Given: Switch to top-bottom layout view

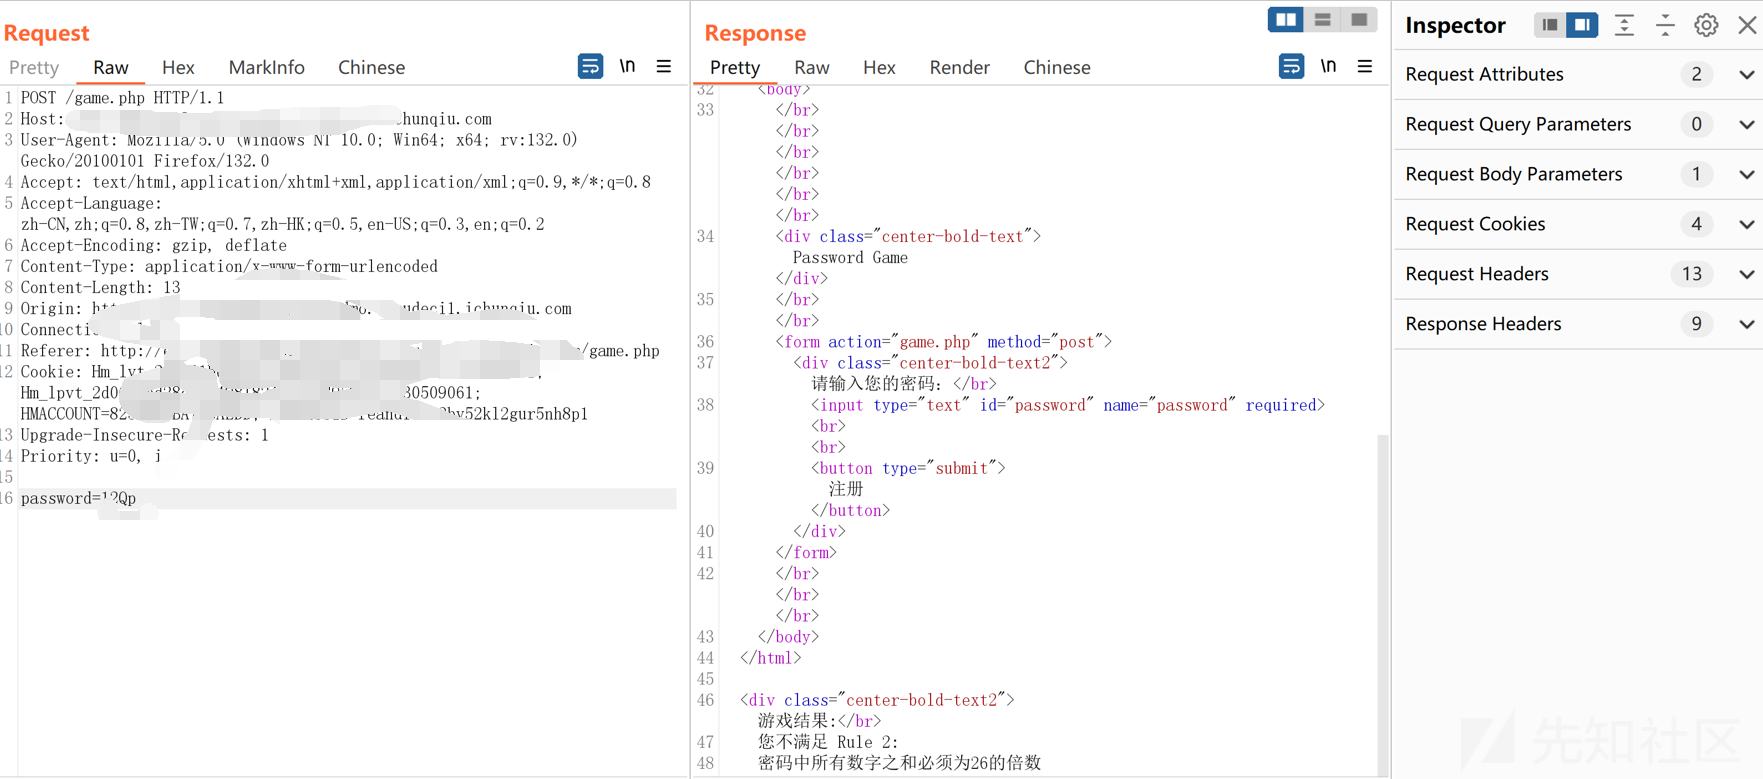Looking at the screenshot, I should pos(1322,20).
